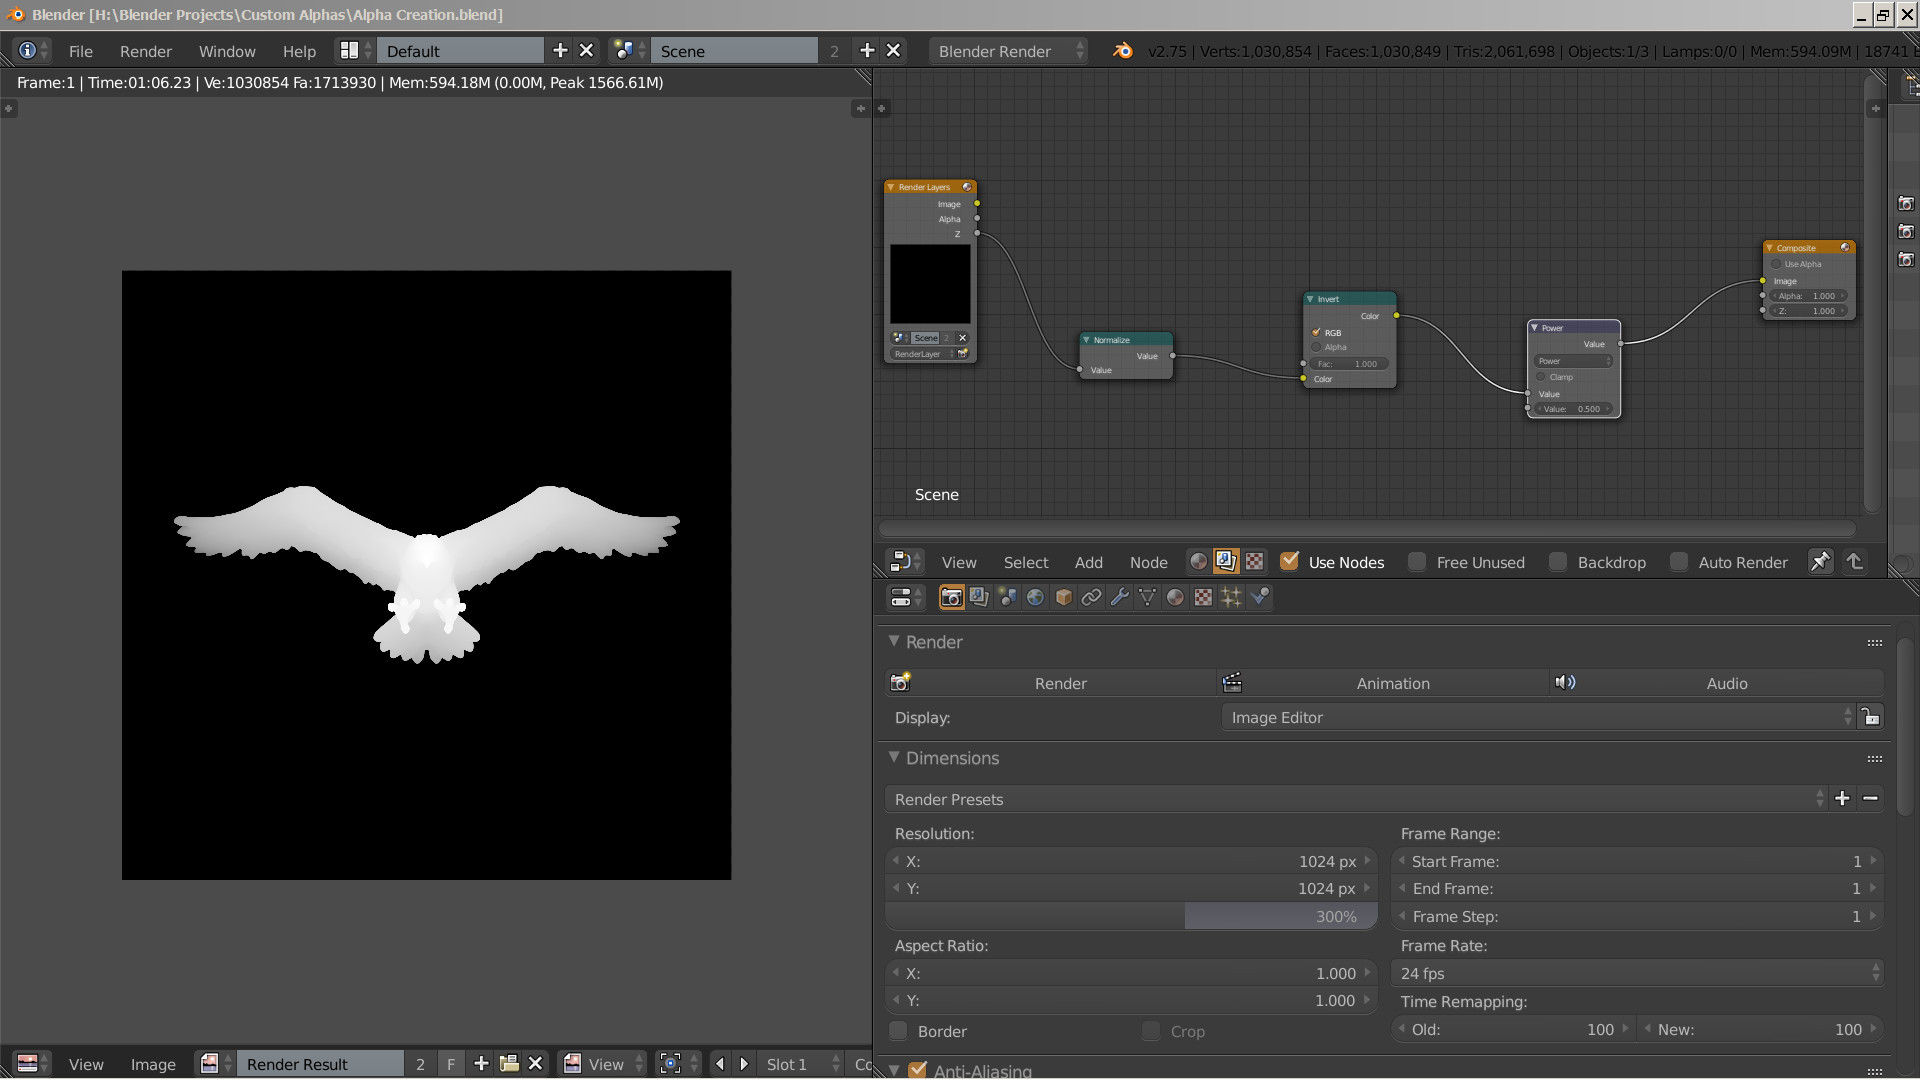1920x1080 pixels.
Task: Pin the node tree with the pin icon
Action: [1820, 562]
